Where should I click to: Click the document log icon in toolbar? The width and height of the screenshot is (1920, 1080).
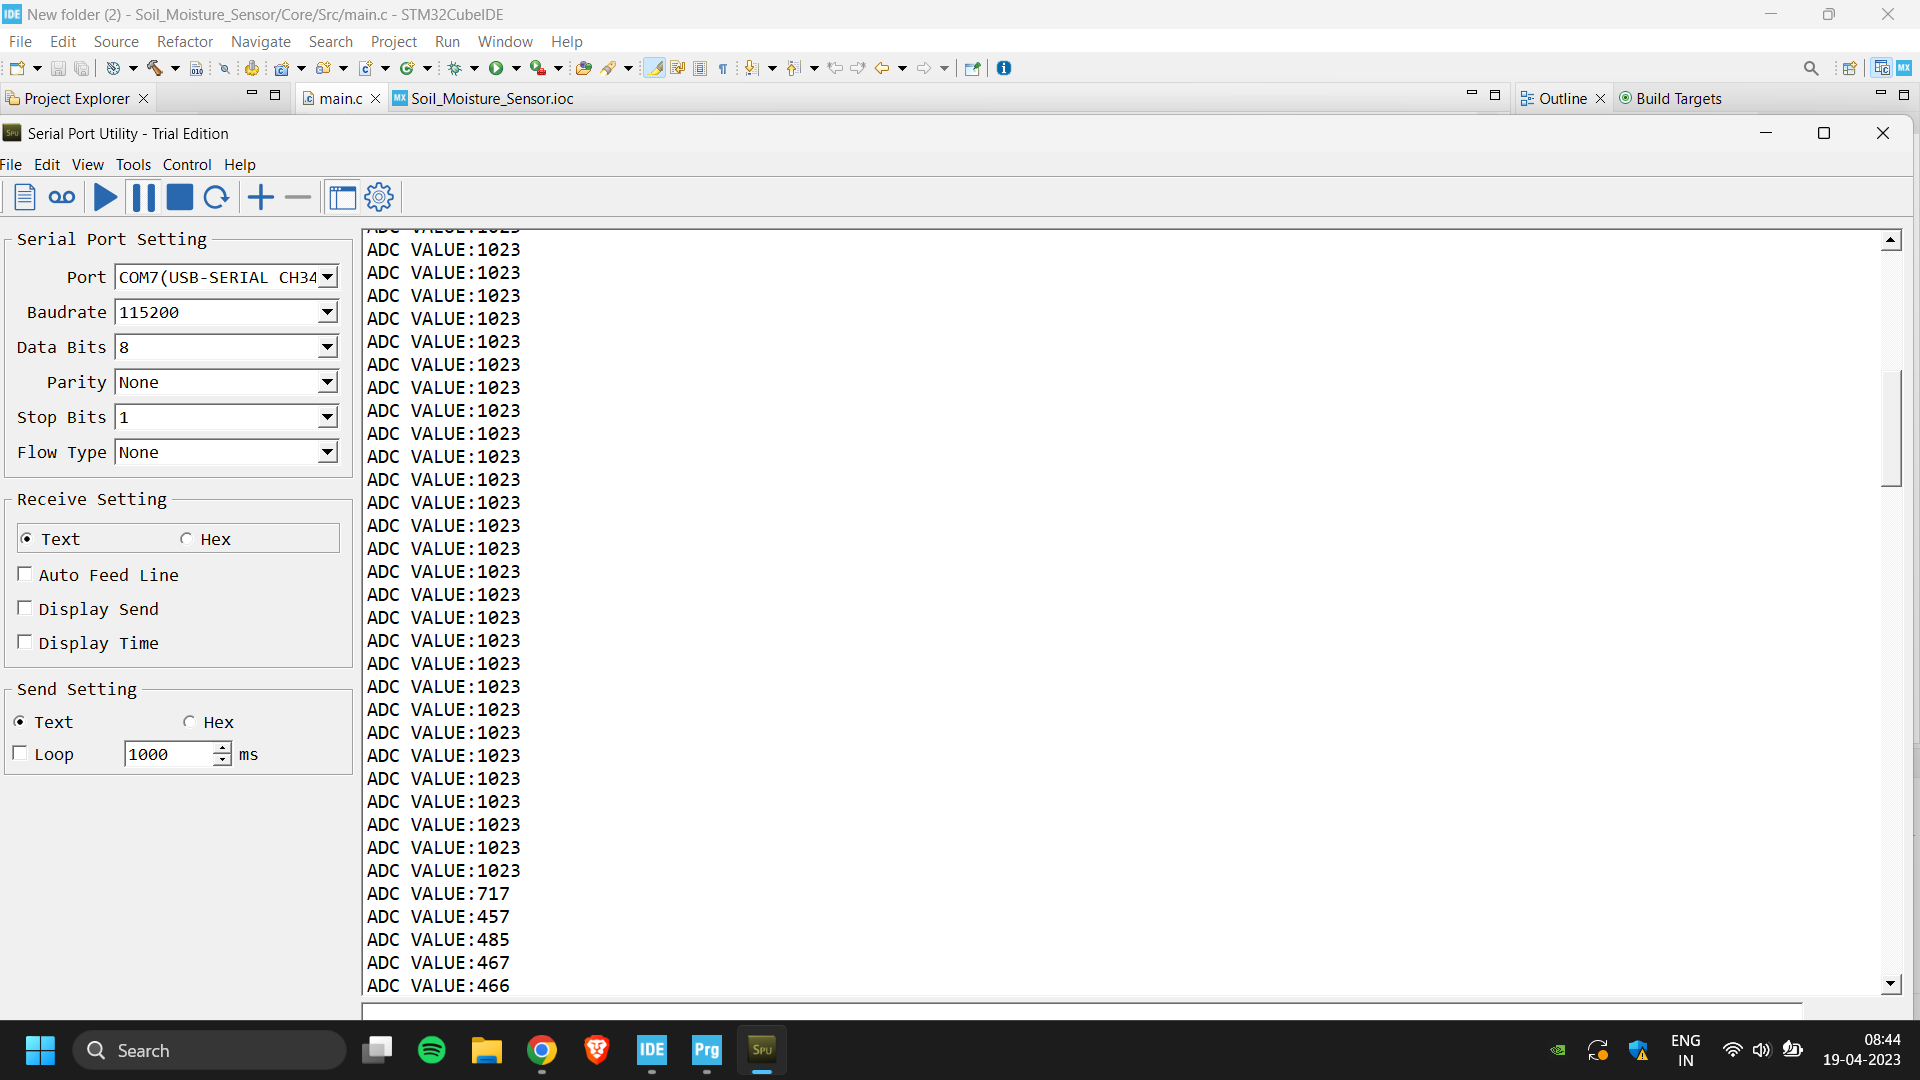(x=25, y=197)
